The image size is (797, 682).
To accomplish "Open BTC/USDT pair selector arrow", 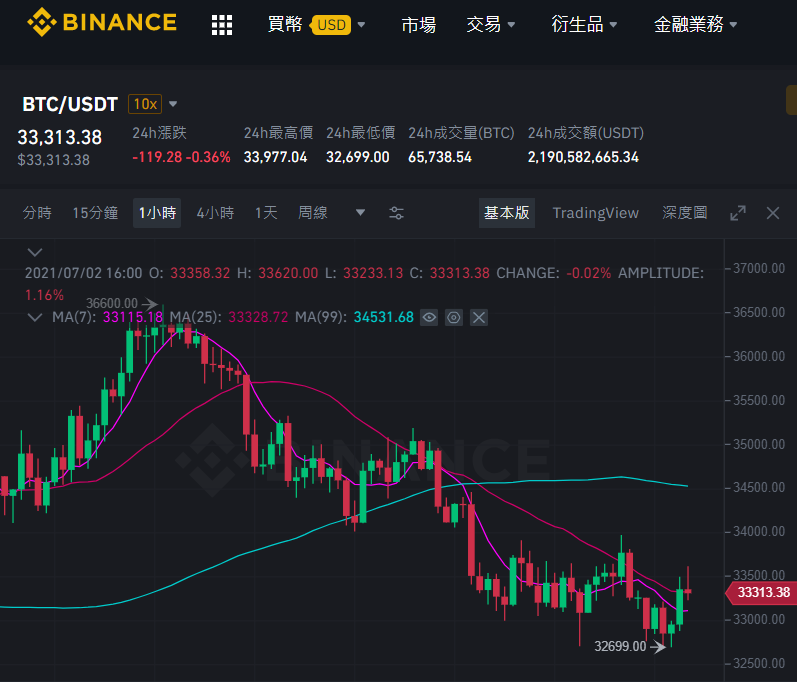I will (173, 104).
